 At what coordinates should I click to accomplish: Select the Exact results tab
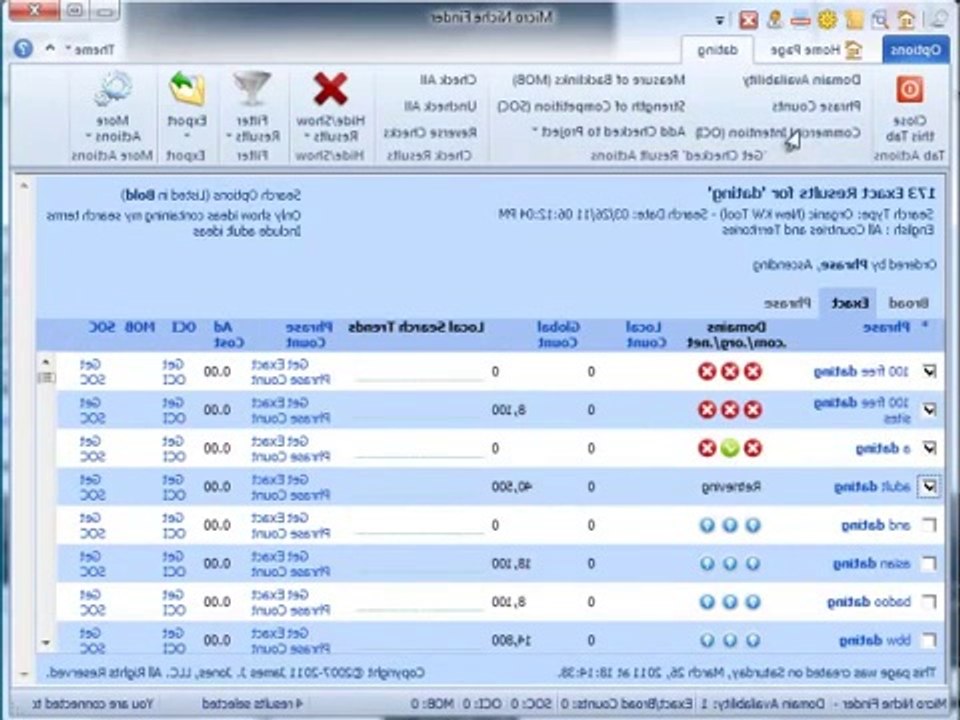point(849,303)
